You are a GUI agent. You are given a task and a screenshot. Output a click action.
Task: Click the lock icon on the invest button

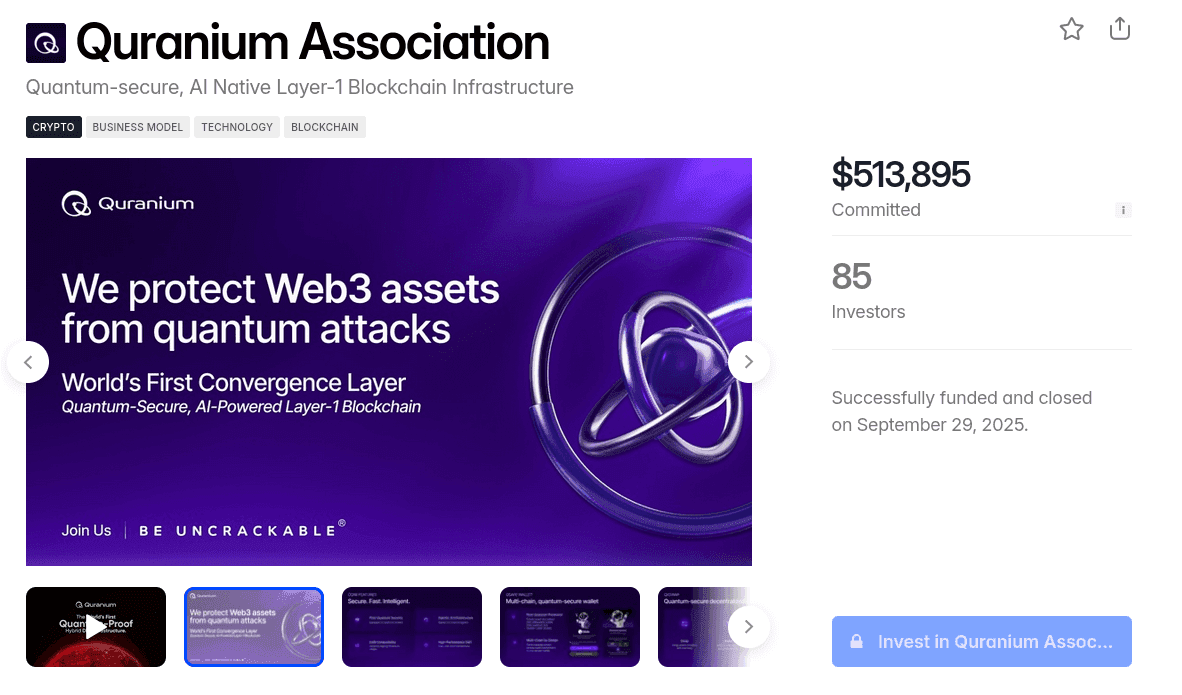[857, 641]
